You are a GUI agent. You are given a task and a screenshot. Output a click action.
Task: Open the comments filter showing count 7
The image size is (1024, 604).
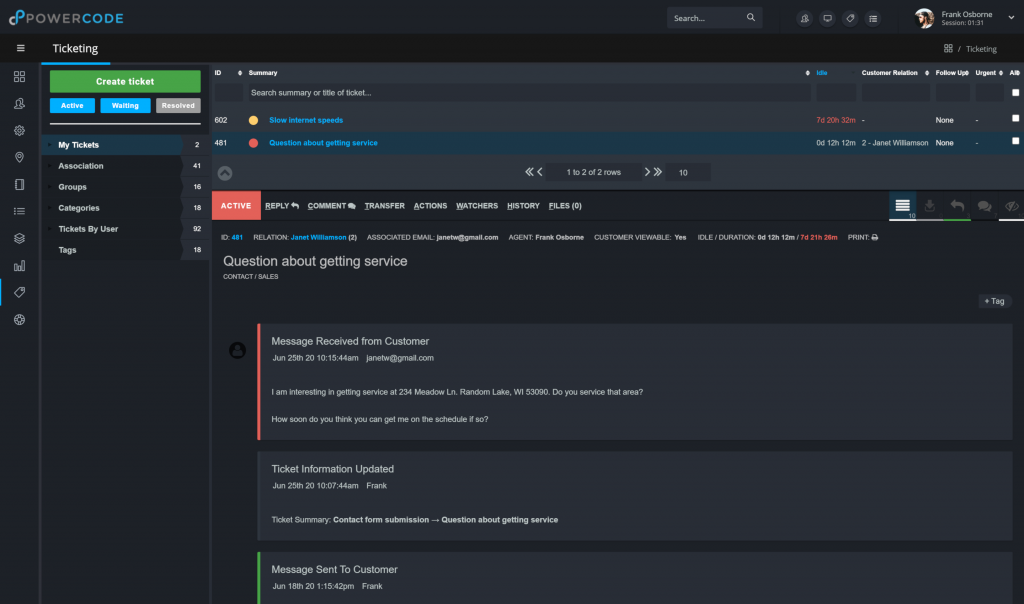tap(983, 205)
